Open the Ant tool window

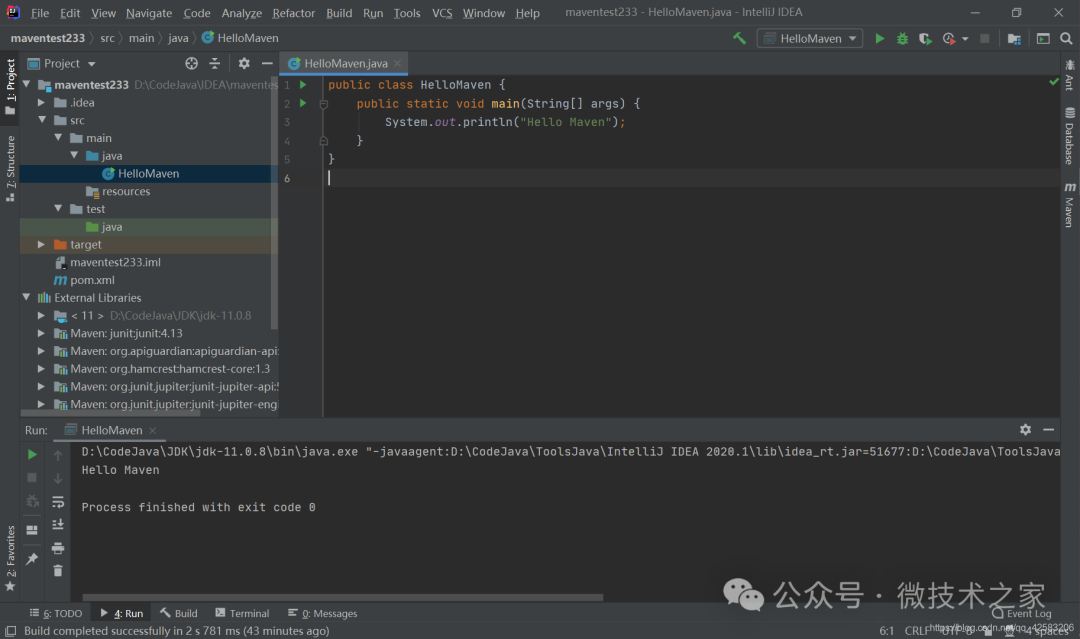coord(1069,75)
